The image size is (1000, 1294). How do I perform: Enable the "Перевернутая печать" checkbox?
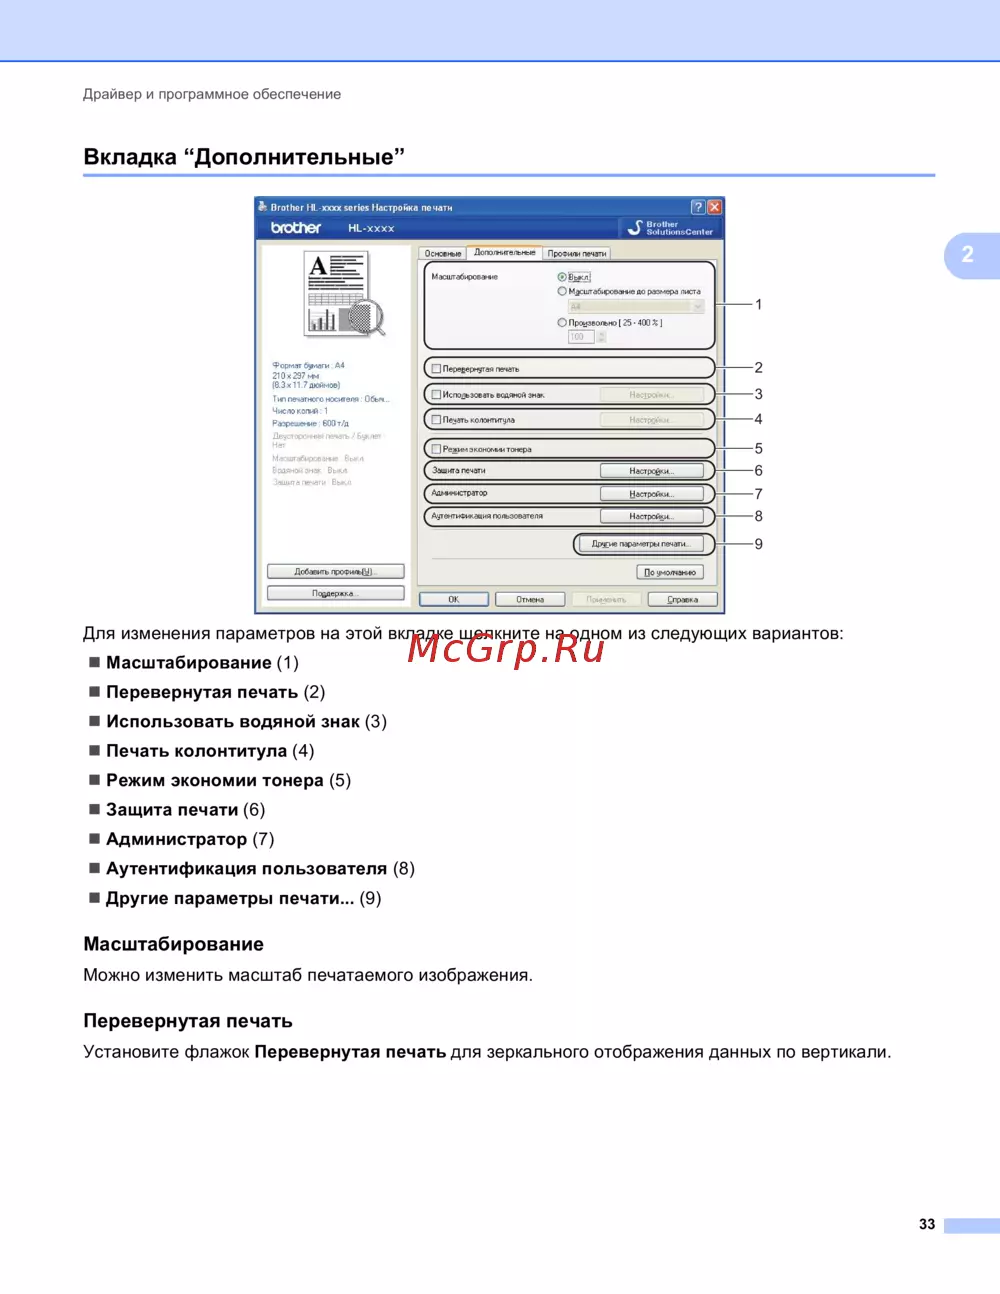coord(436,369)
